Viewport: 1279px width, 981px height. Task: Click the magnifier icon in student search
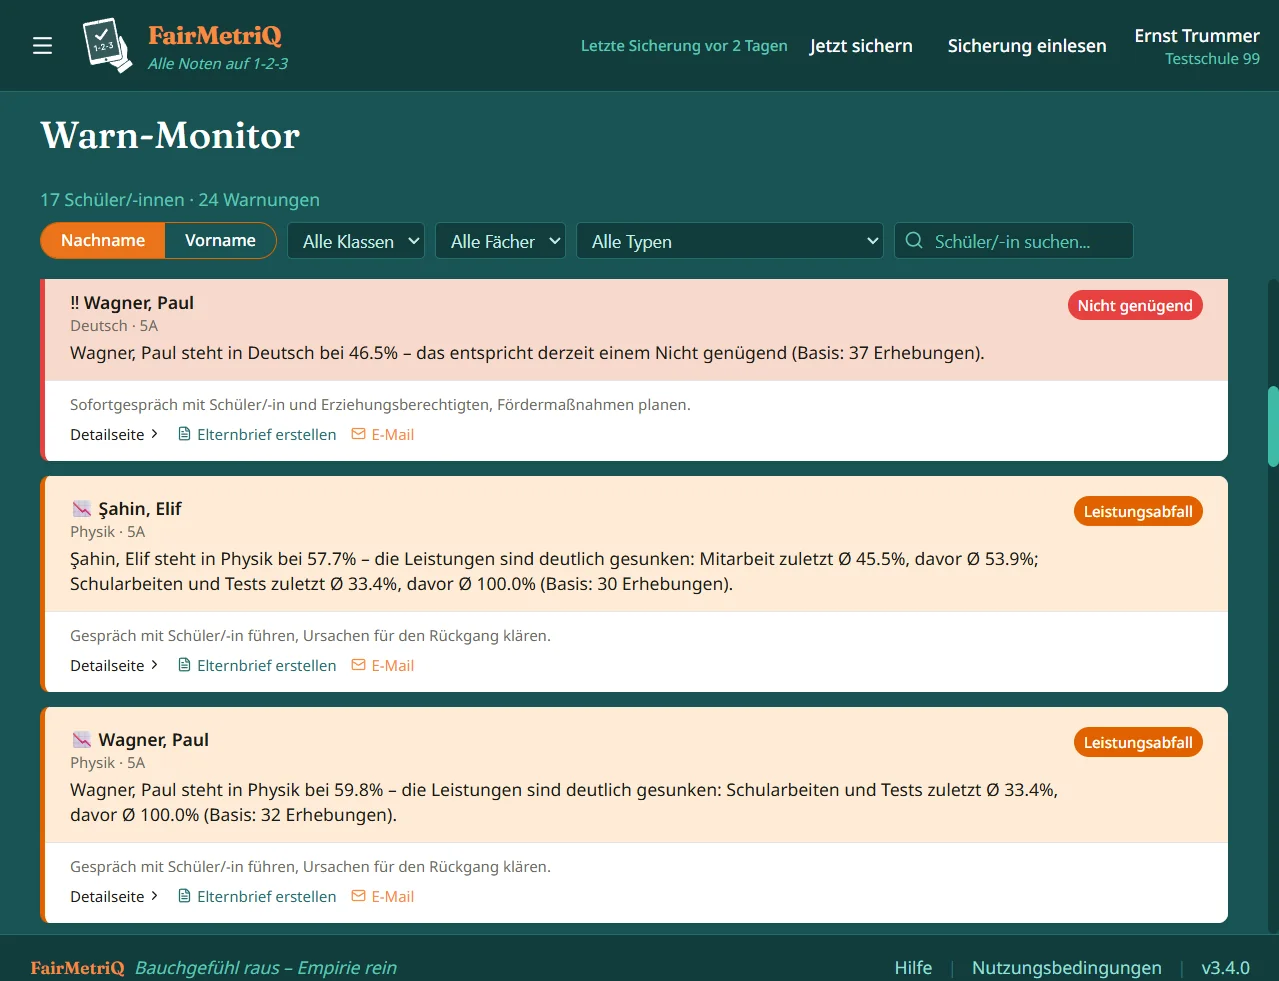(914, 241)
